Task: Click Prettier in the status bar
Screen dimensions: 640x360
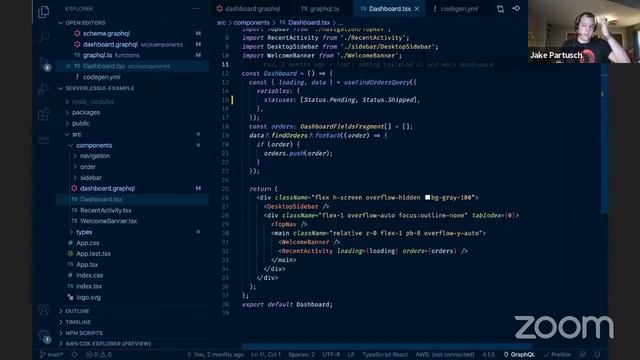Action: 558,355
